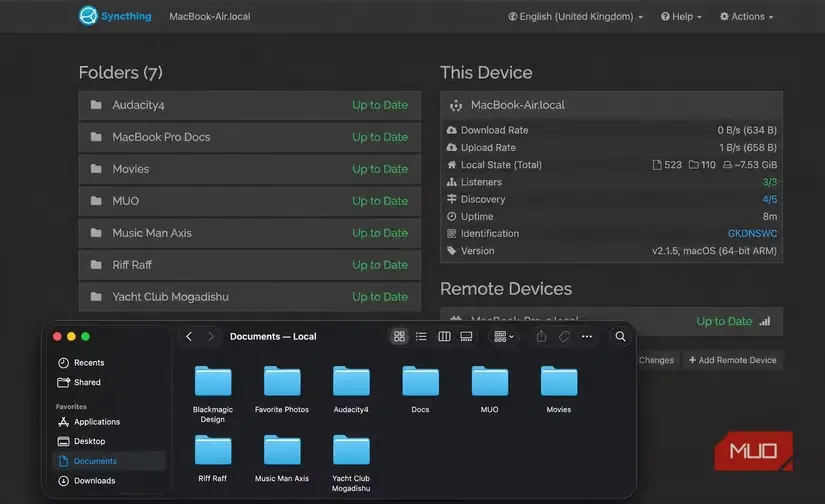Viewport: 825px width, 504px height.
Task: Select the Docs folder in Finder
Action: point(420,381)
